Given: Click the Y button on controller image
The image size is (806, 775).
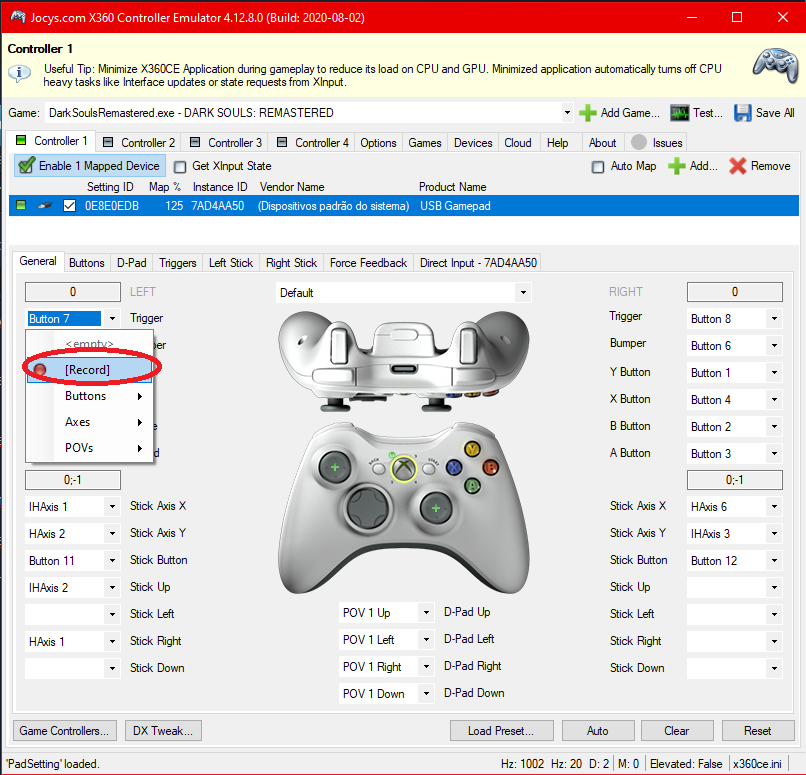Looking at the screenshot, I should [x=471, y=449].
